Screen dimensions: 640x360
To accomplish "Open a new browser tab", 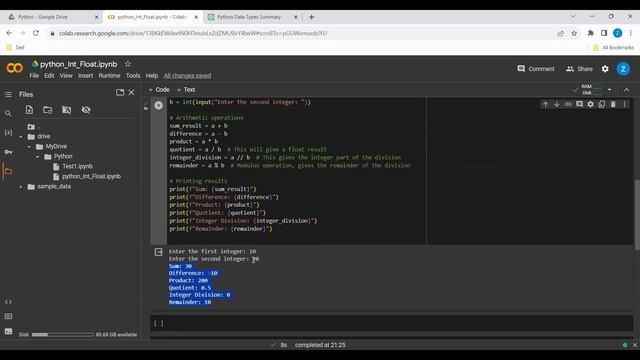I will (311, 17).
